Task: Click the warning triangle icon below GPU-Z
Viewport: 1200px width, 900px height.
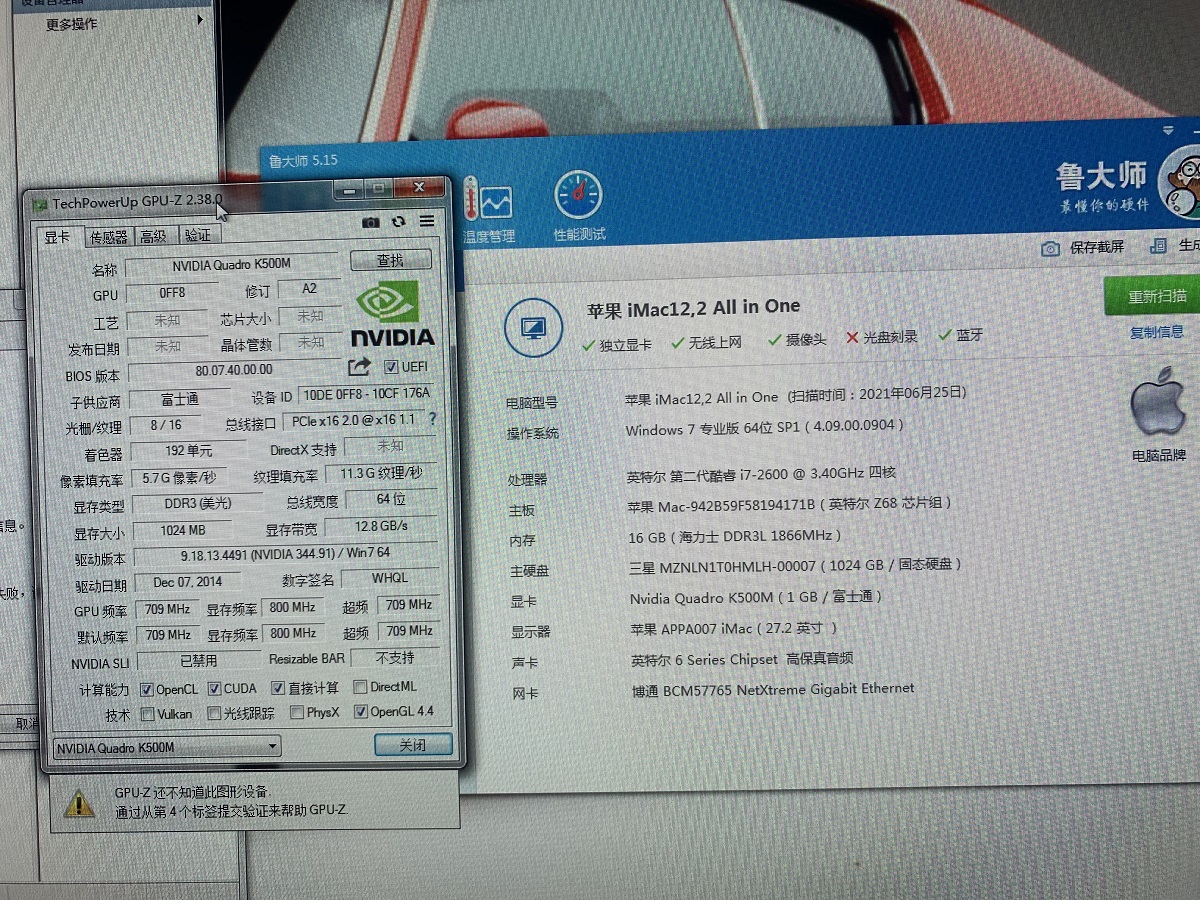Action: point(80,802)
